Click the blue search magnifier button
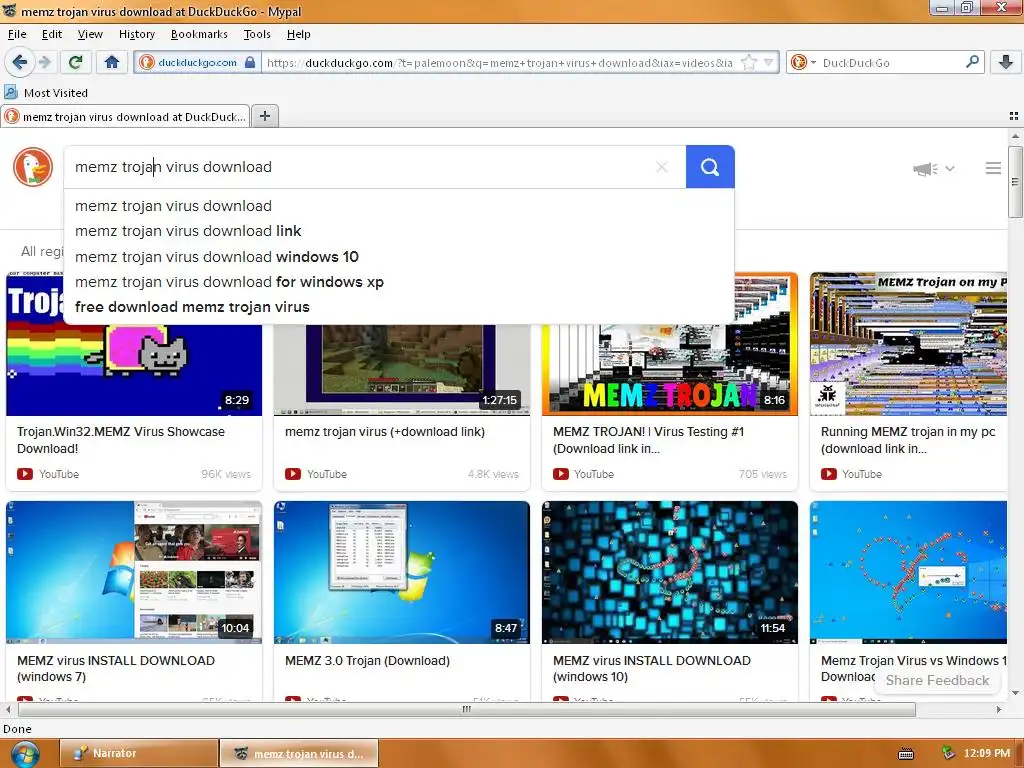The width and height of the screenshot is (1024, 768). pyautogui.click(x=710, y=167)
